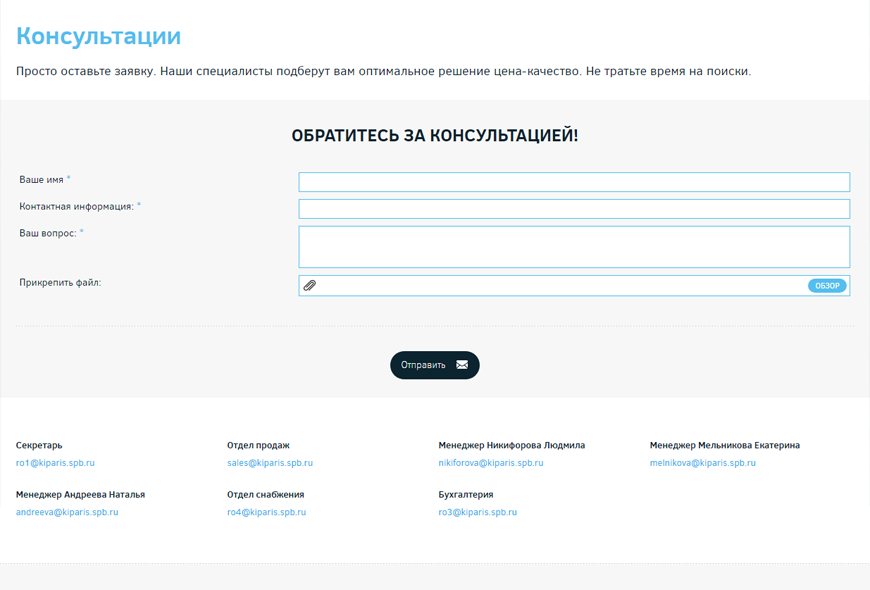Click the Секретарь contact title
The image size is (870, 590).
click(x=39, y=445)
